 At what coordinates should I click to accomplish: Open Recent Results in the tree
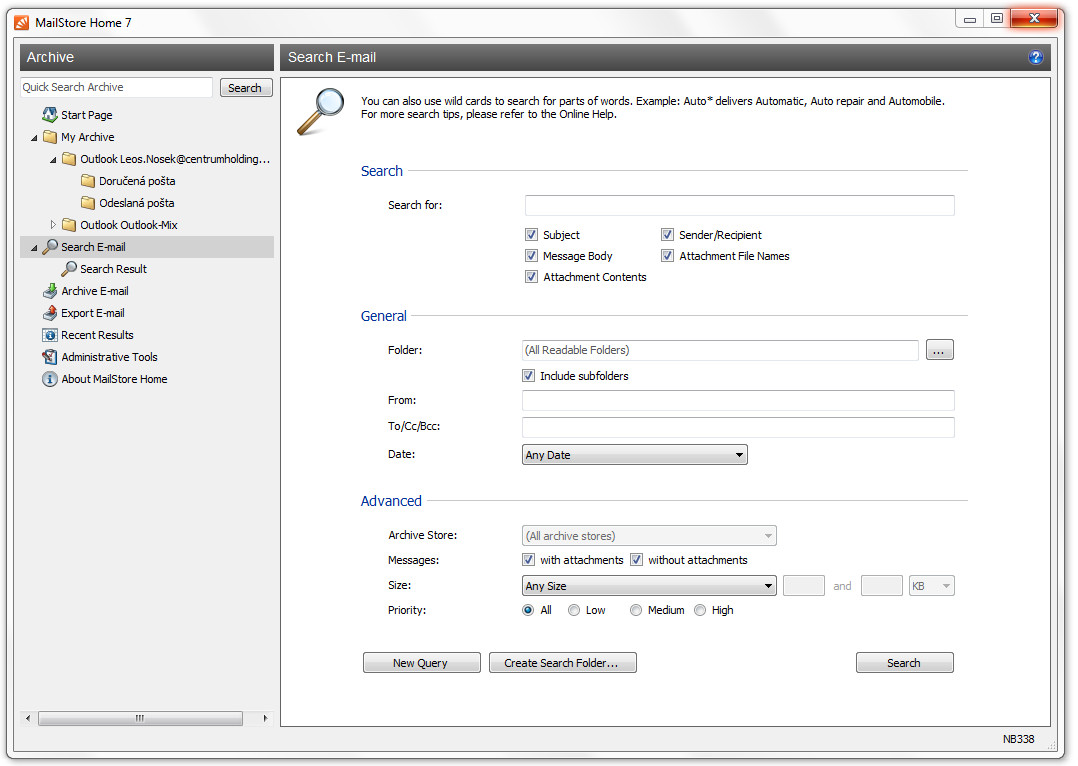(x=97, y=335)
